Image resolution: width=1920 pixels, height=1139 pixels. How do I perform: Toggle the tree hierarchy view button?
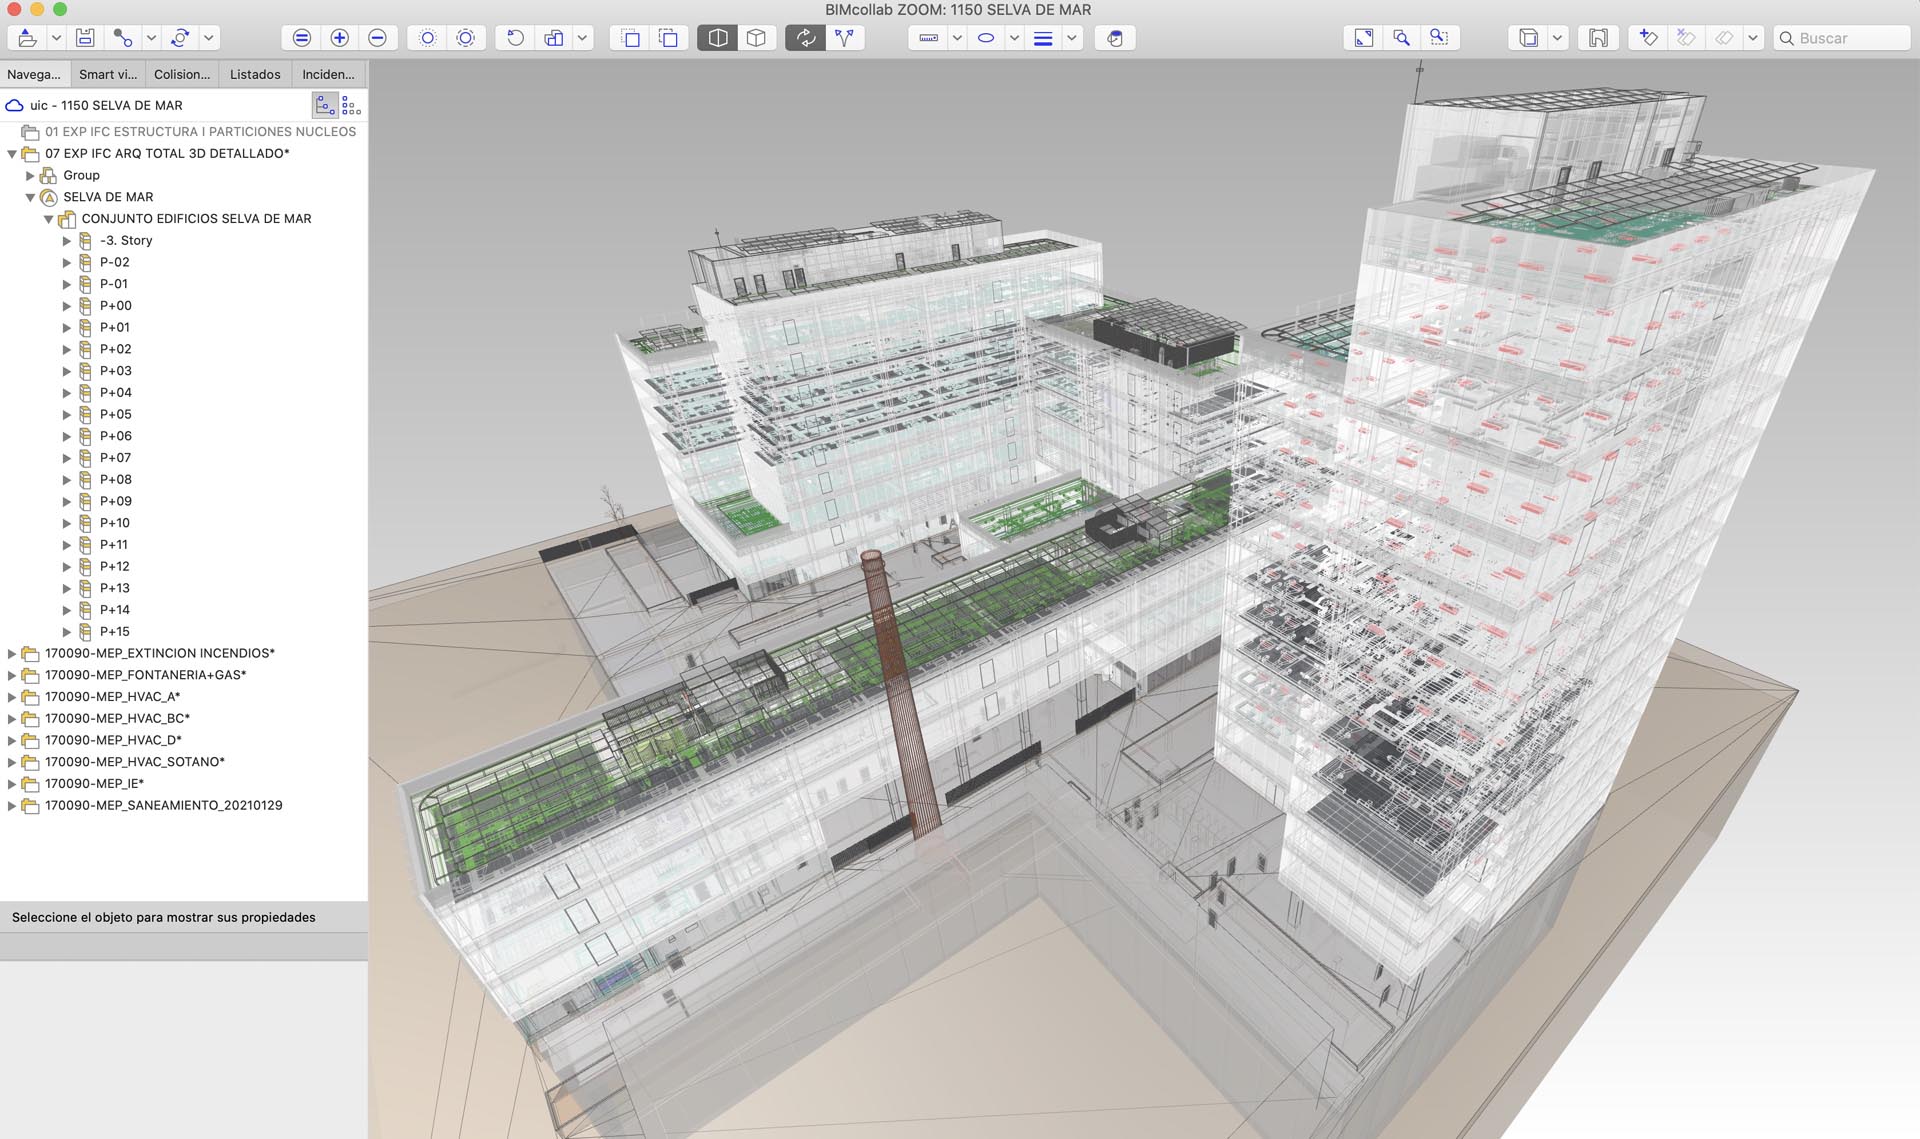click(325, 105)
